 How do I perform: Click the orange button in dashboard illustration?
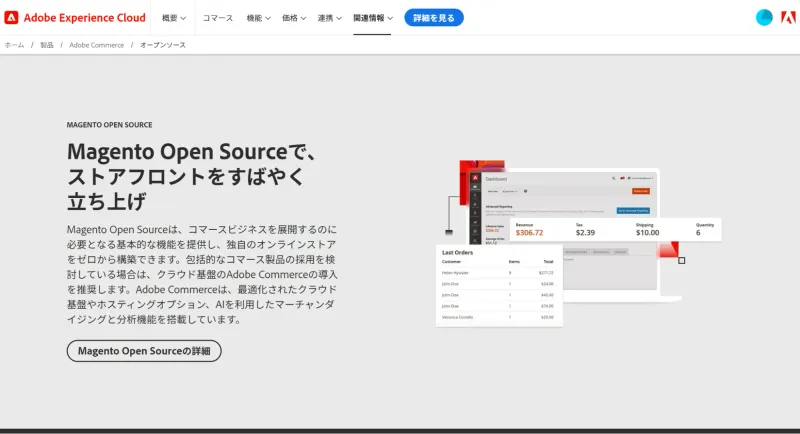point(641,191)
